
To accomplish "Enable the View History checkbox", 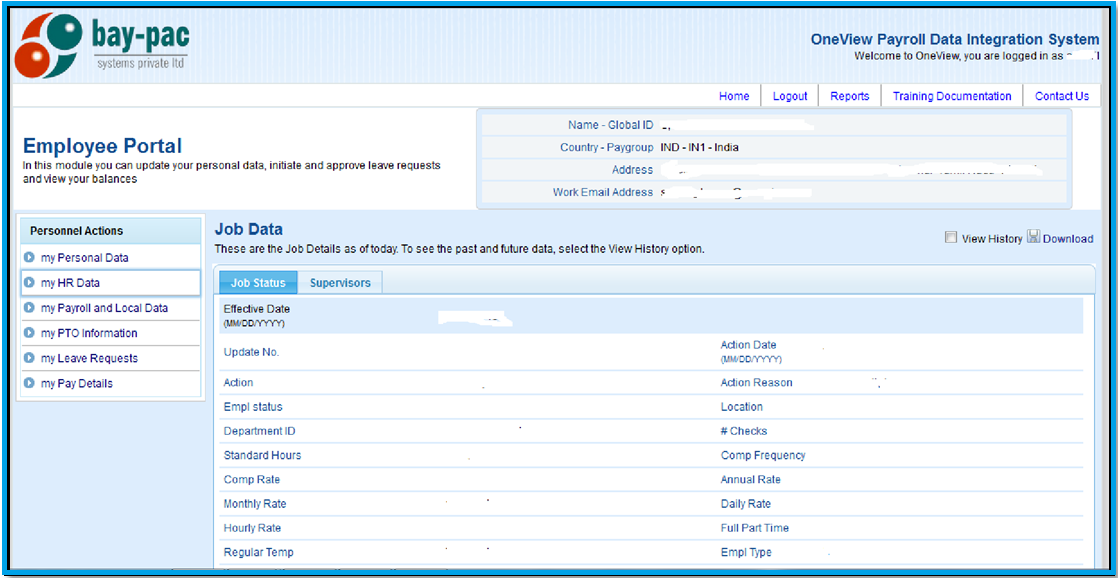I will pos(951,238).
